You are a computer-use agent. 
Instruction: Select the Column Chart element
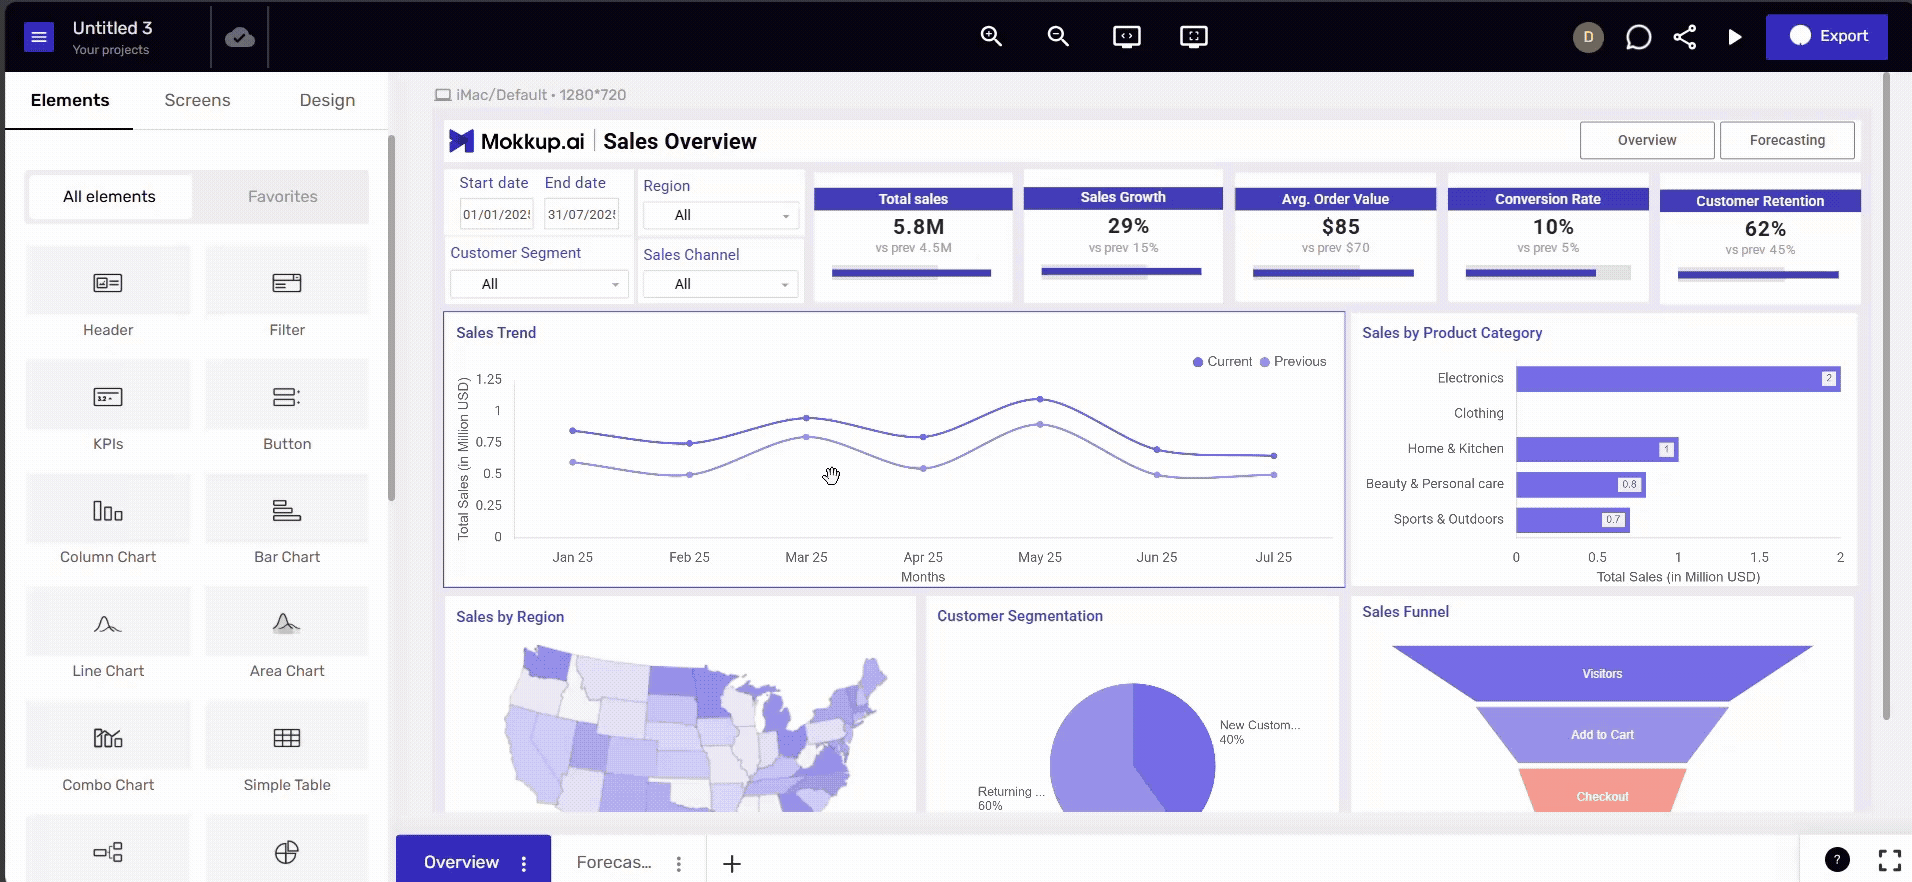coord(108,521)
